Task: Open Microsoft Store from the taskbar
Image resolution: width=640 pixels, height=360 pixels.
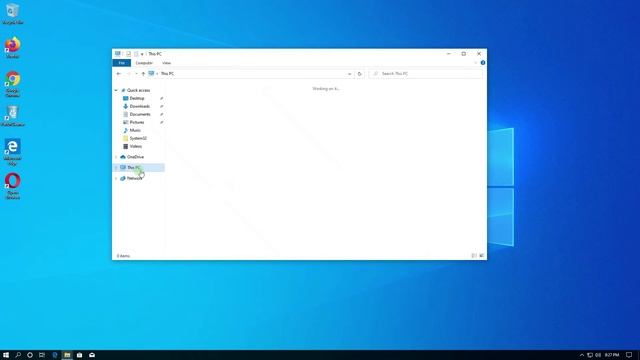Action: (80, 355)
